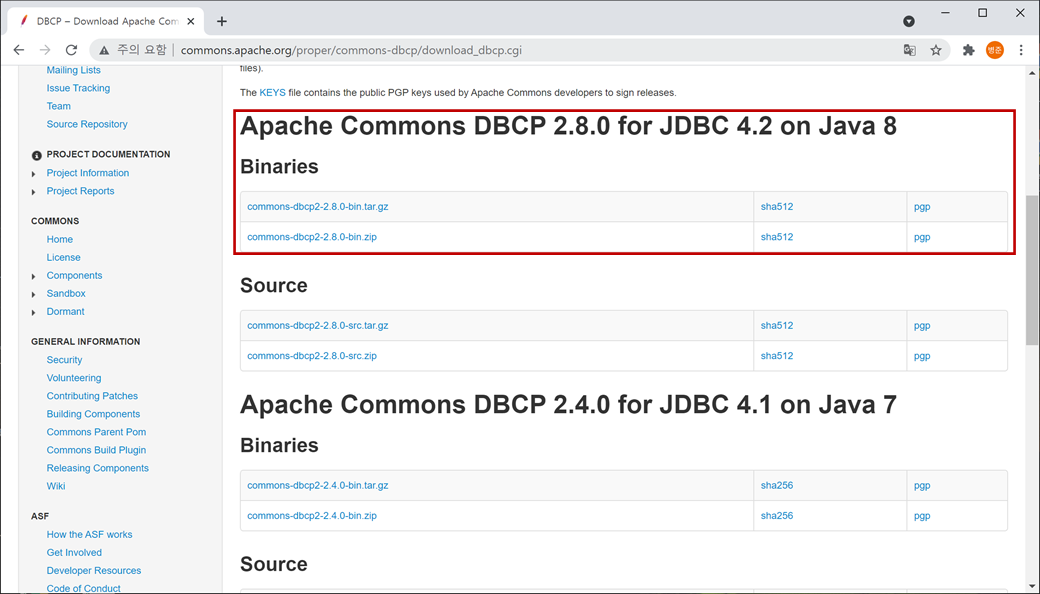Image resolution: width=1040 pixels, height=594 pixels.
Task: Open the Chrome three-dot menu
Action: (x=1021, y=50)
